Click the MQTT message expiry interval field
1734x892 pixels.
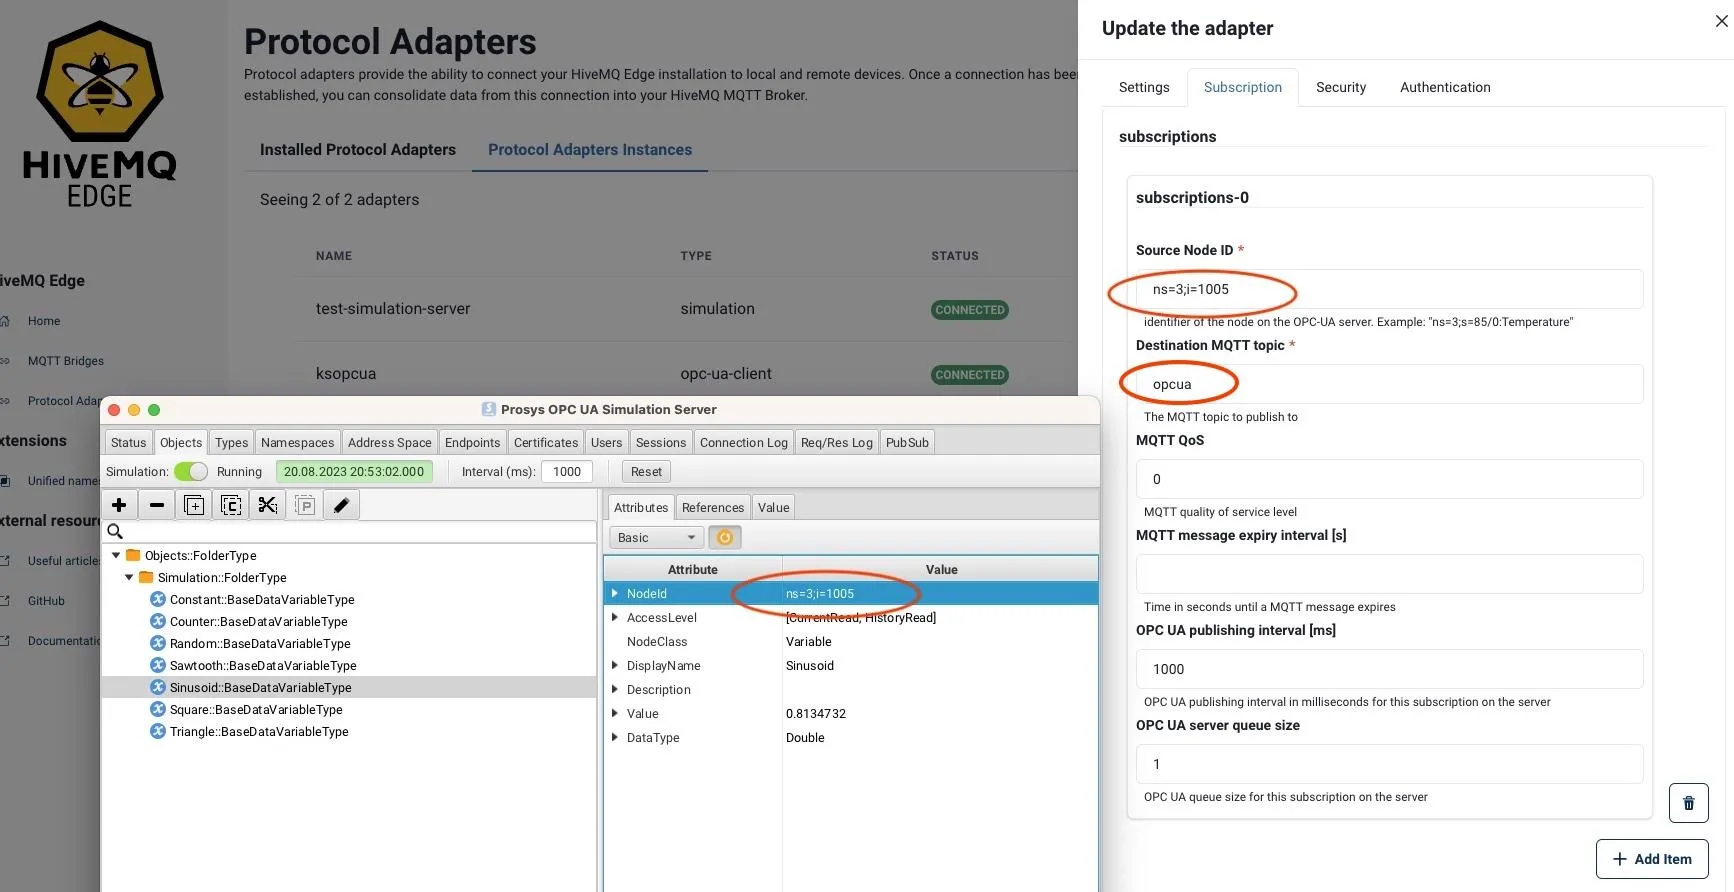pos(1389,574)
